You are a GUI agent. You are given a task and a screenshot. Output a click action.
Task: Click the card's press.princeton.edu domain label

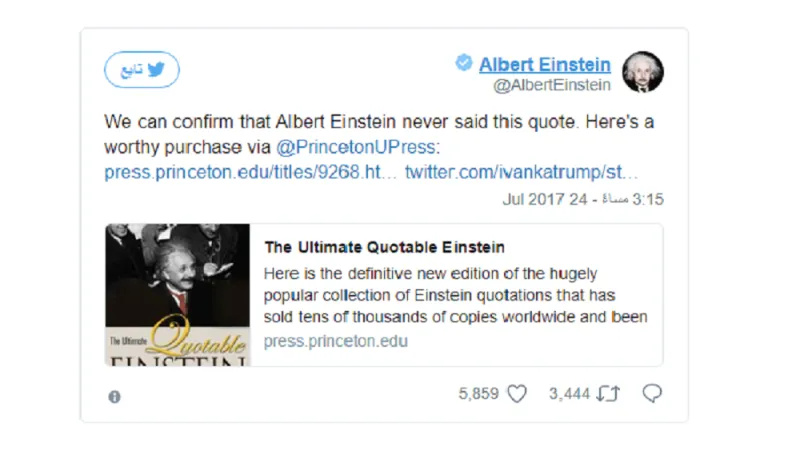(x=336, y=341)
